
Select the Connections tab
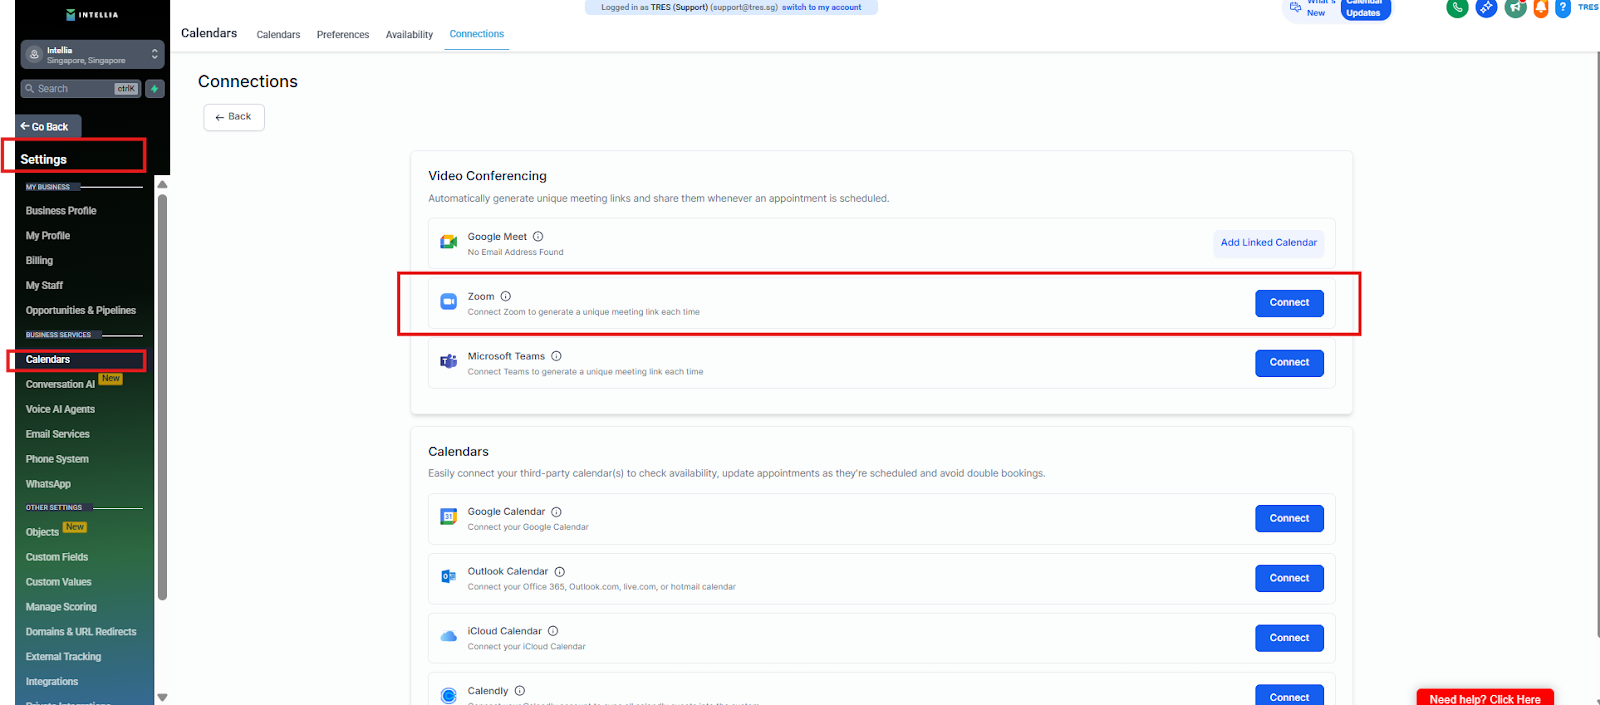pyautogui.click(x=477, y=34)
